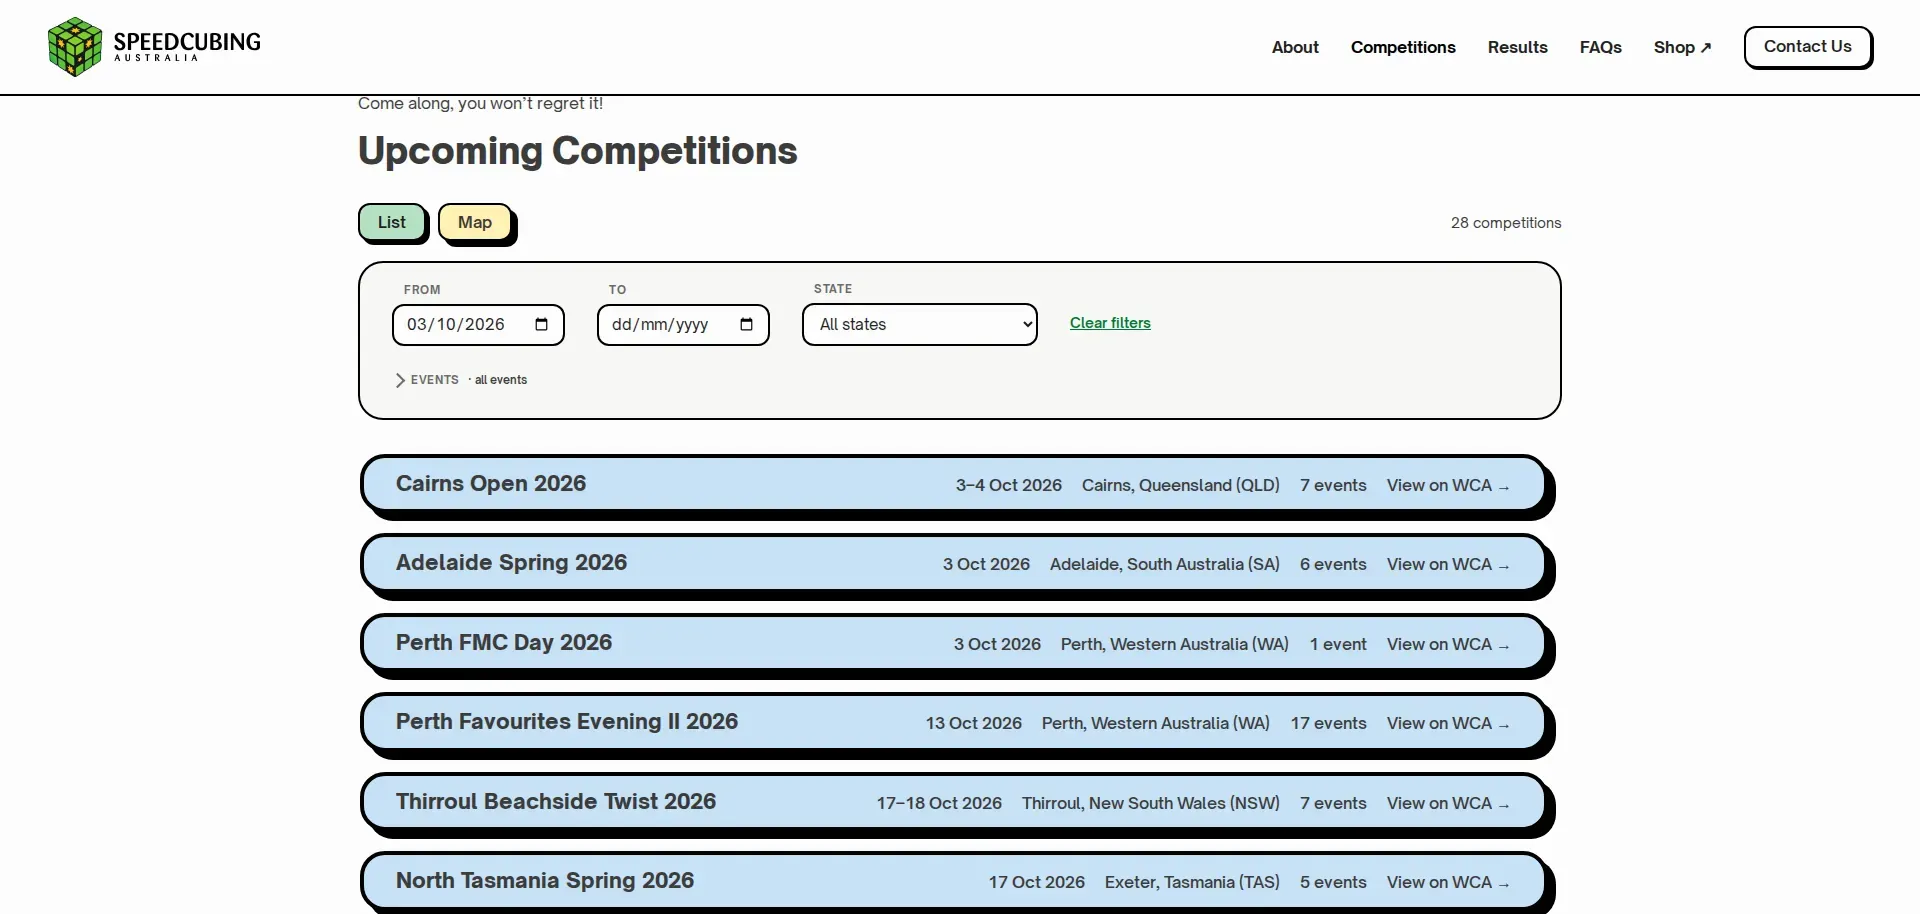The height and width of the screenshot is (914, 1920).
Task: Open the All states dropdown
Action: click(920, 324)
